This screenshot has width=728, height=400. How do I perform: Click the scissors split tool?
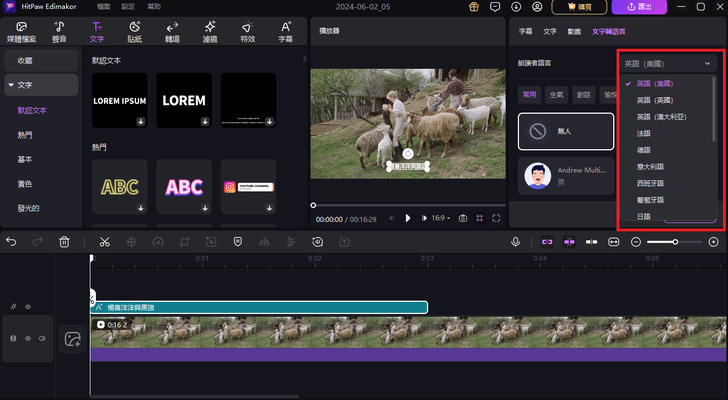[104, 242]
